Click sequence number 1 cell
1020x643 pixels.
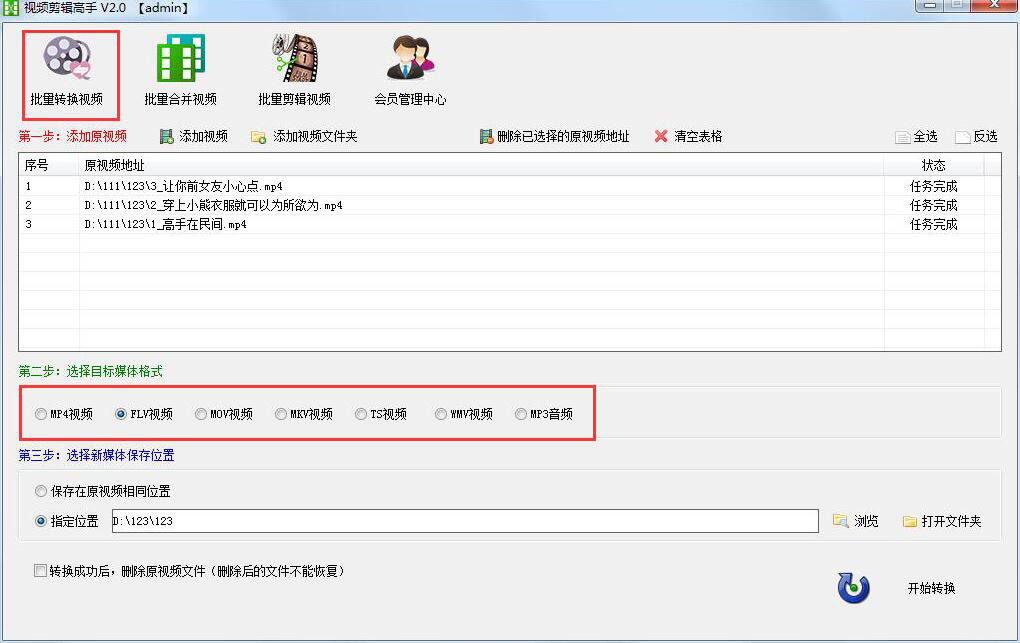49,186
